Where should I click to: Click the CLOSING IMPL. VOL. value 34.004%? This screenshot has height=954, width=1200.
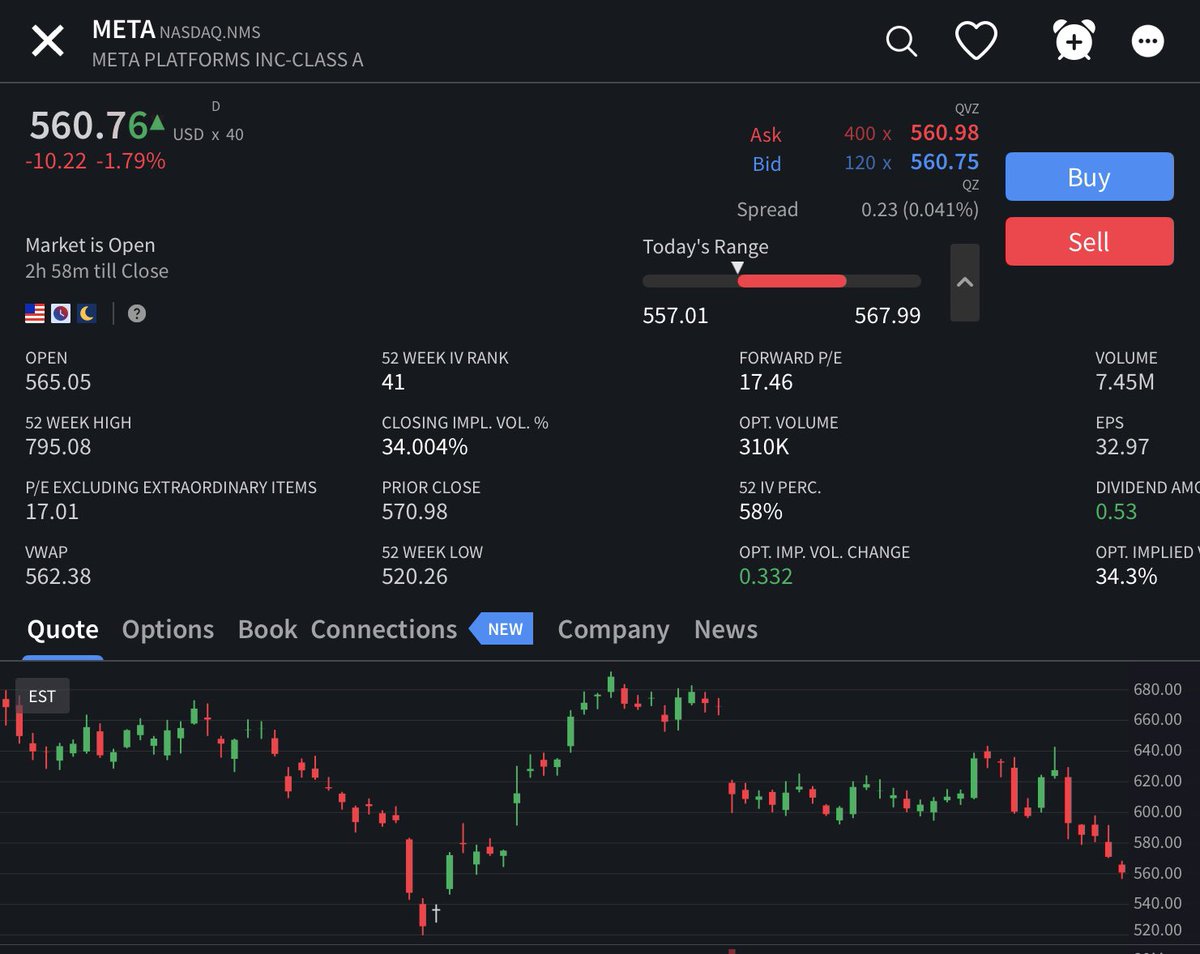click(x=425, y=447)
